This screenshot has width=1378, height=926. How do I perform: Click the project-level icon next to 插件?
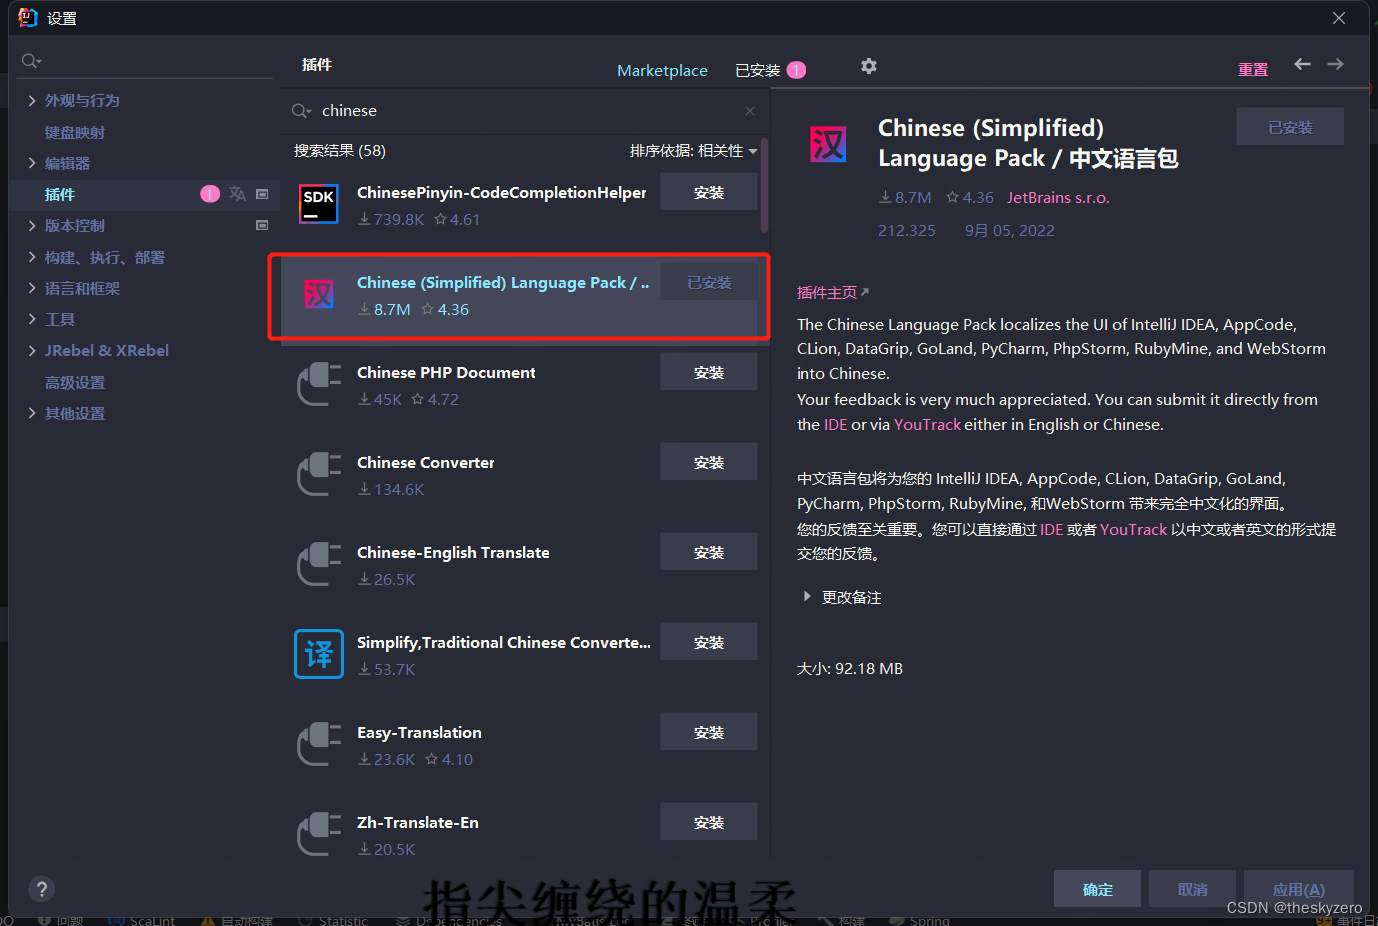point(262,194)
